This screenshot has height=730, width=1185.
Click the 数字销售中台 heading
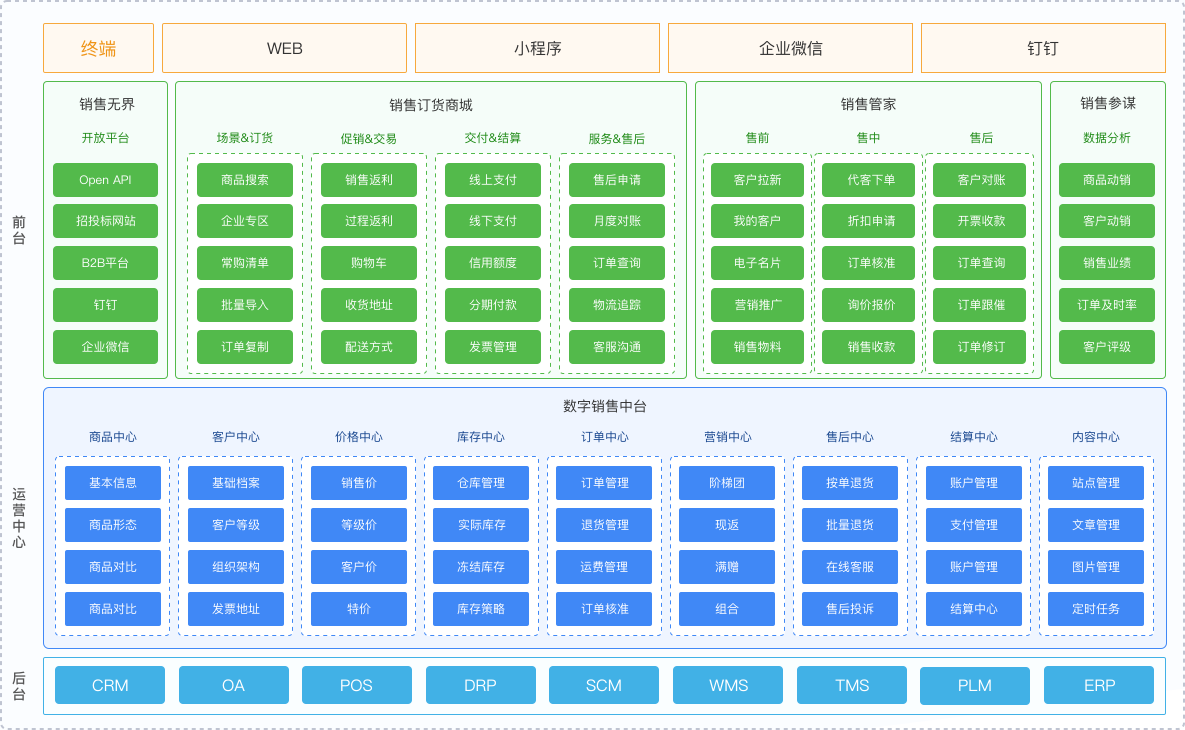(x=605, y=406)
